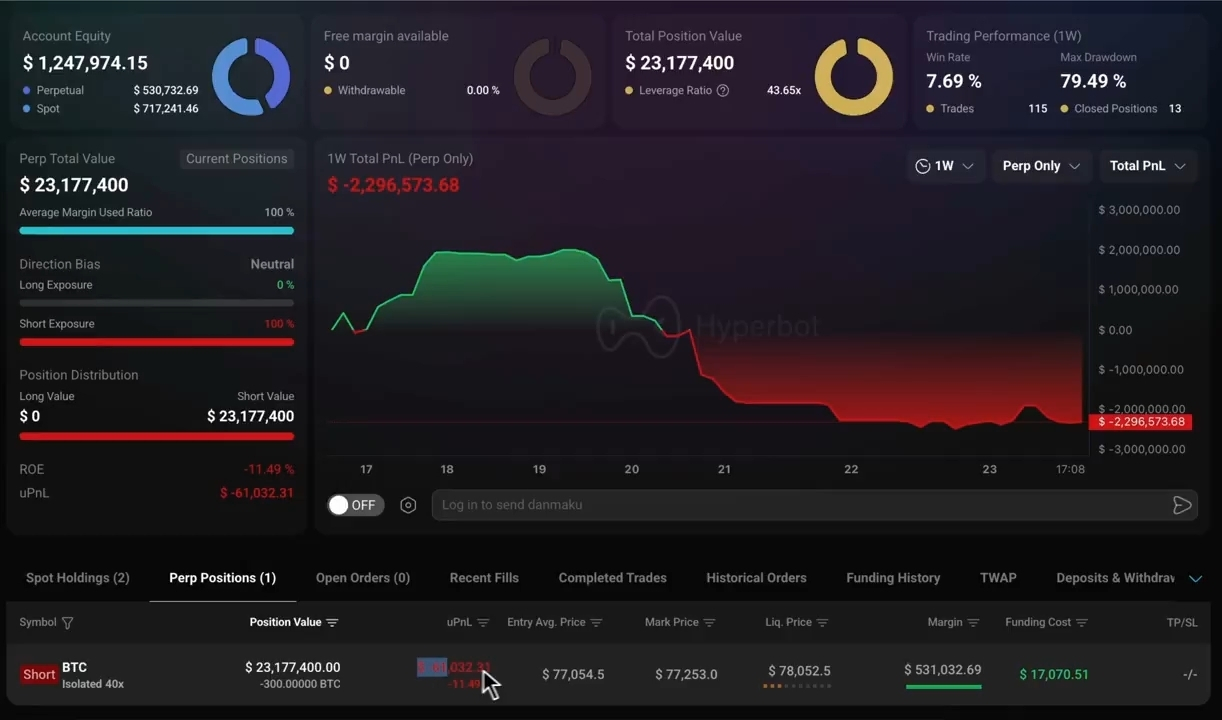Click the Short Exposure red bar
The width and height of the screenshot is (1222, 720).
(x=157, y=342)
